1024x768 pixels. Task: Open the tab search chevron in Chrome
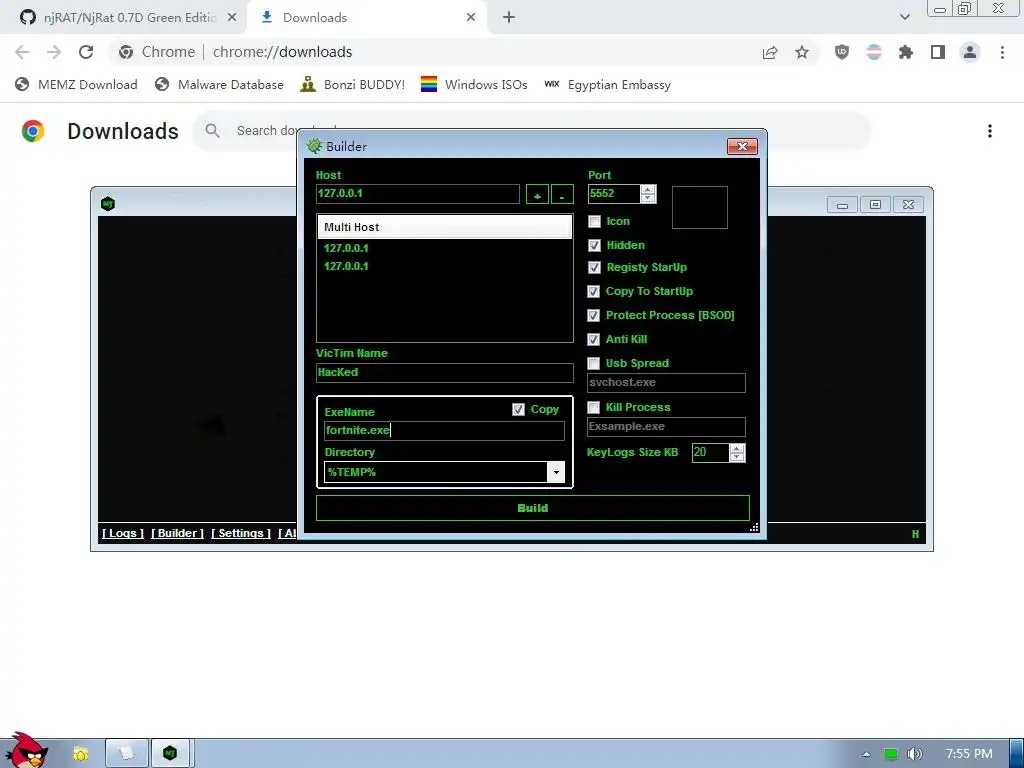(904, 18)
